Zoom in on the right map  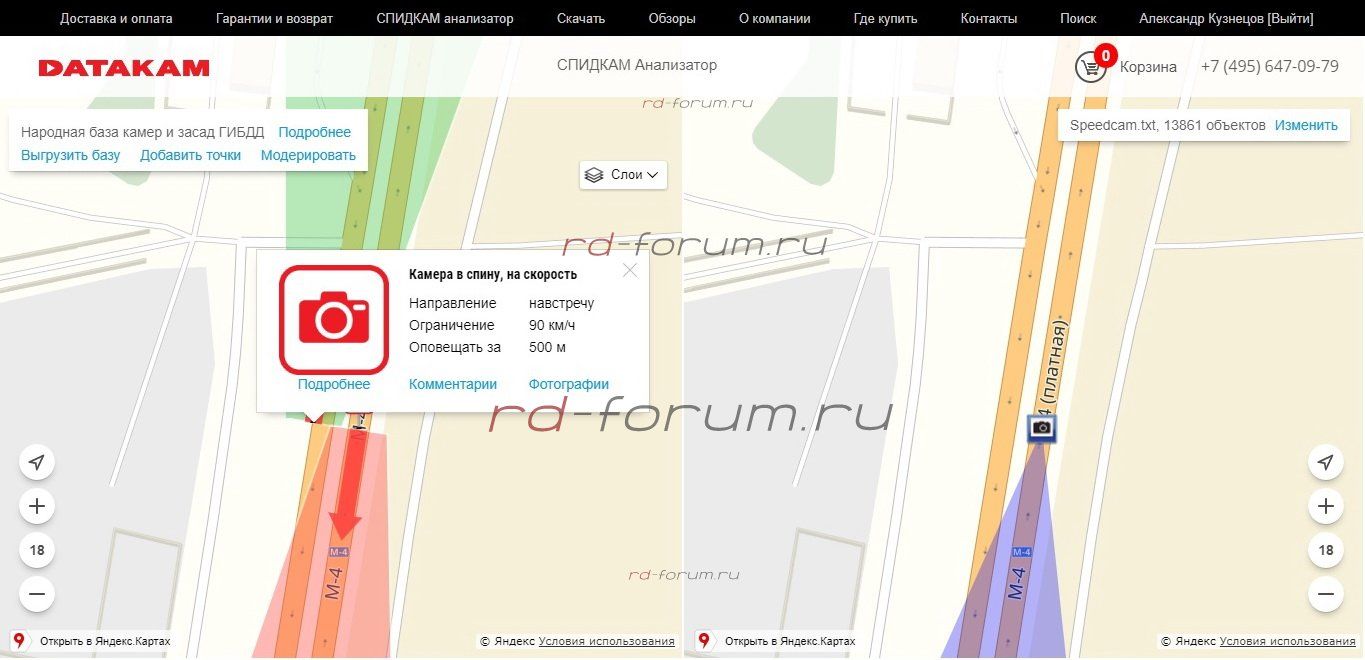point(1326,506)
